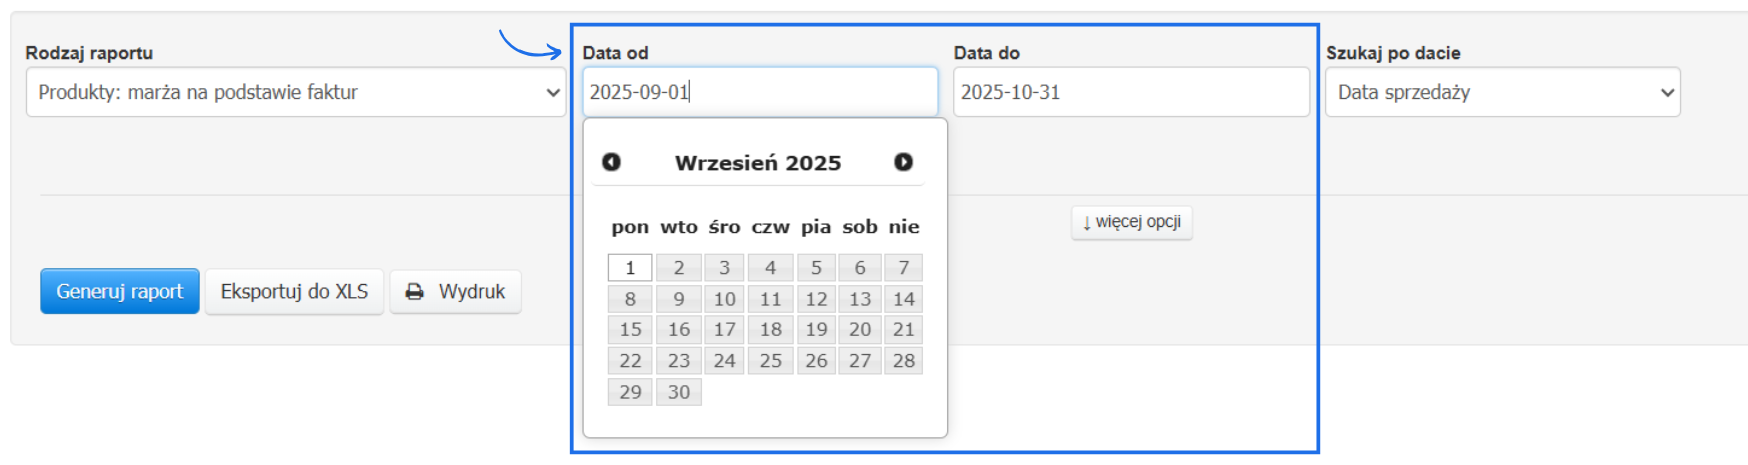Expand więcej opcji section
The image size is (1748, 465).
[1131, 222]
